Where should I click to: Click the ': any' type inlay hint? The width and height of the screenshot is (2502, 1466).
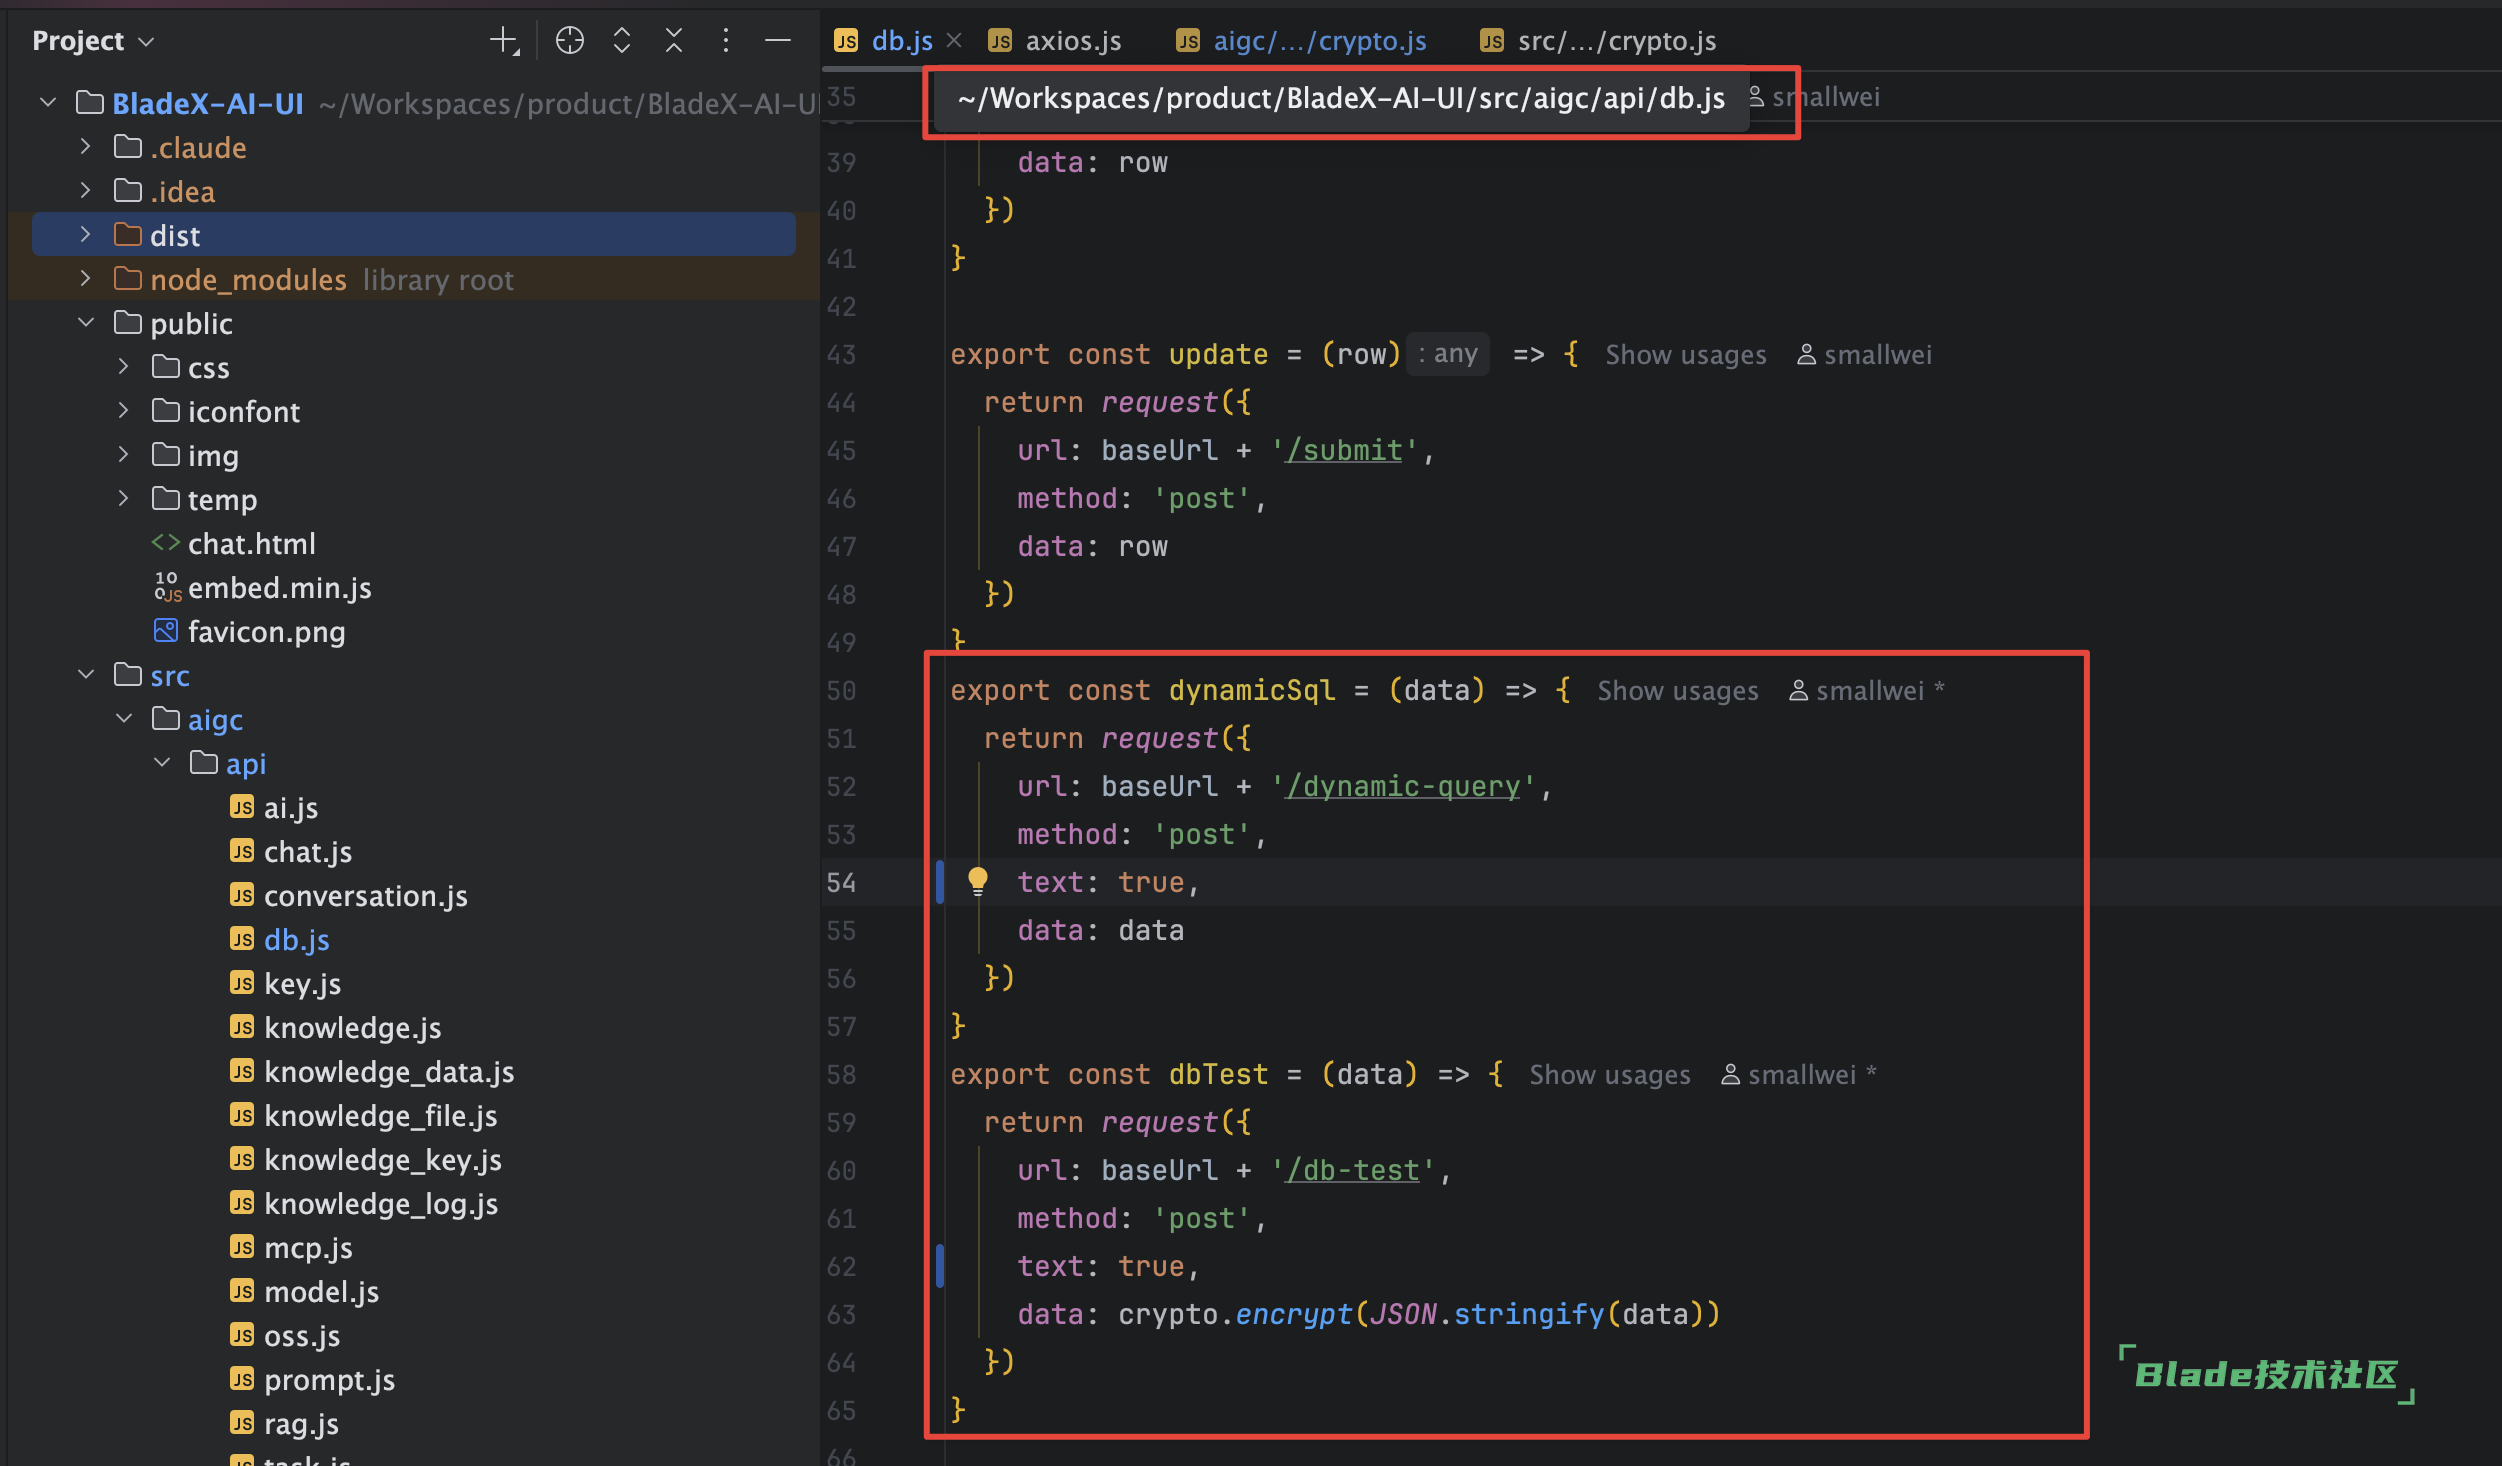pyautogui.click(x=1448, y=354)
